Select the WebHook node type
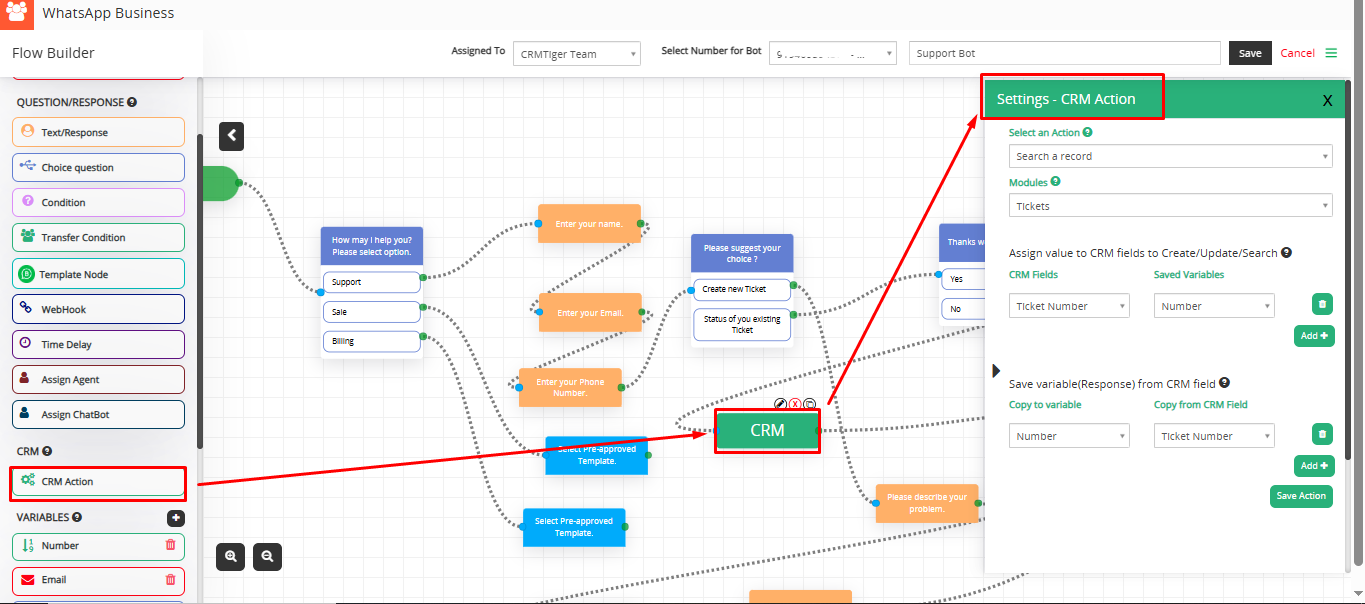The image size is (1365, 604). tap(99, 309)
